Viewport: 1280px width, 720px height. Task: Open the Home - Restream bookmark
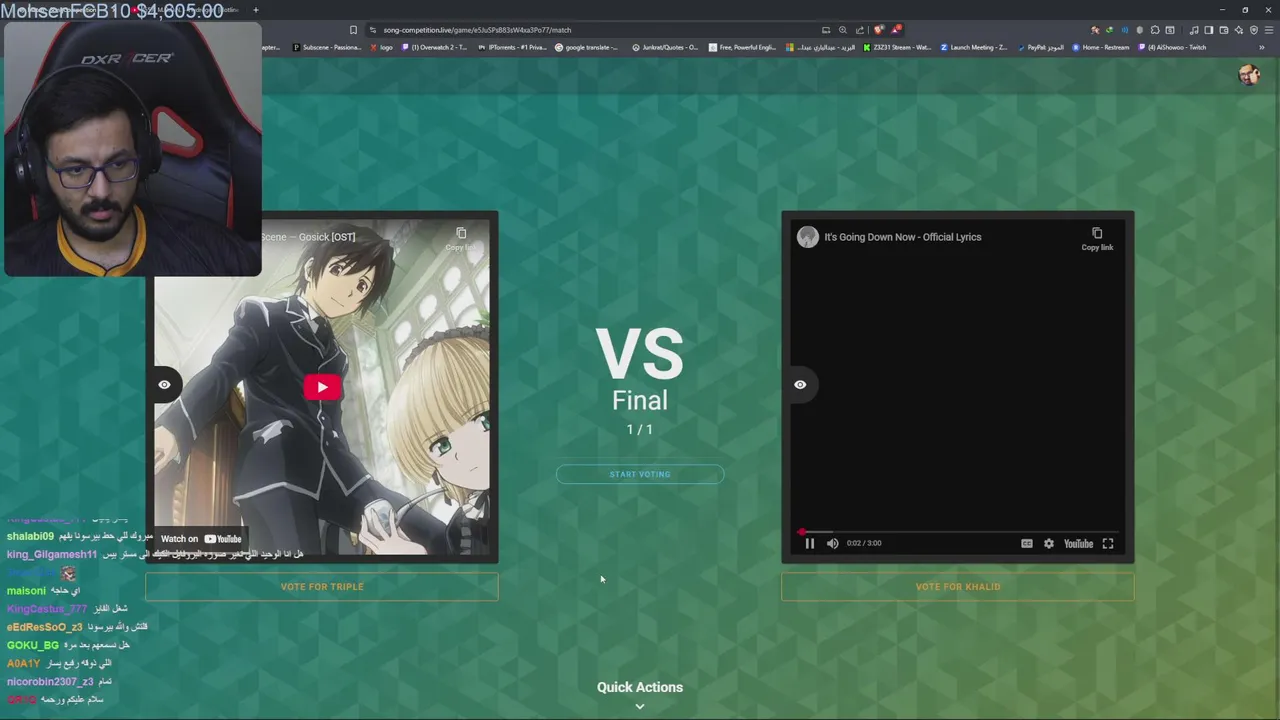click(1101, 47)
